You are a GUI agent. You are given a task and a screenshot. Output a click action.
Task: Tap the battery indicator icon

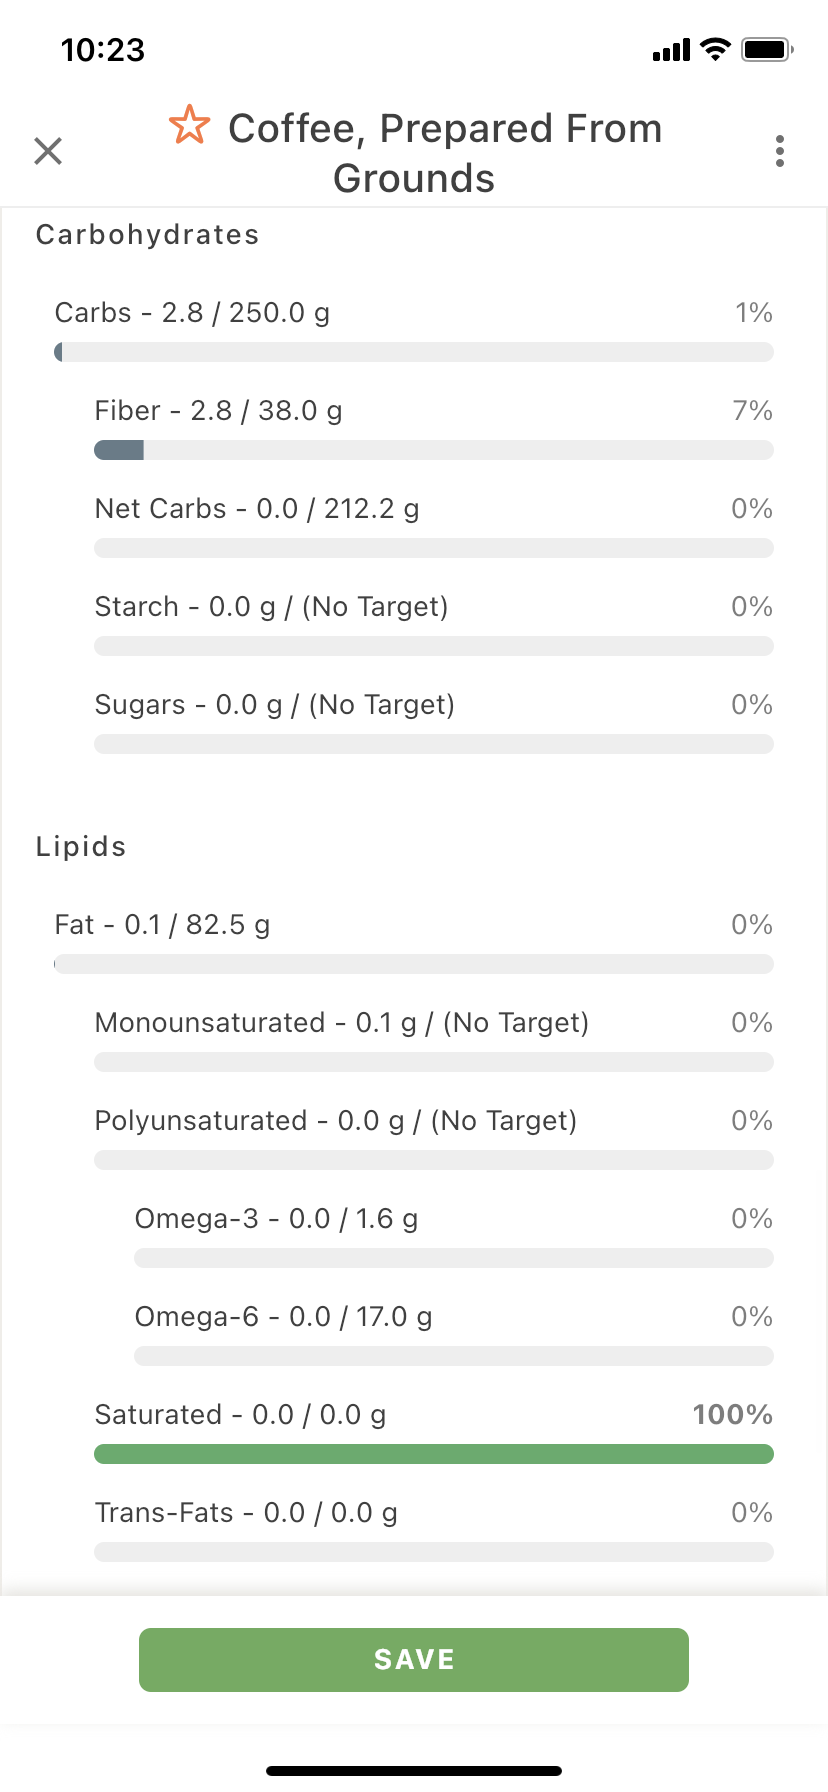click(x=767, y=49)
